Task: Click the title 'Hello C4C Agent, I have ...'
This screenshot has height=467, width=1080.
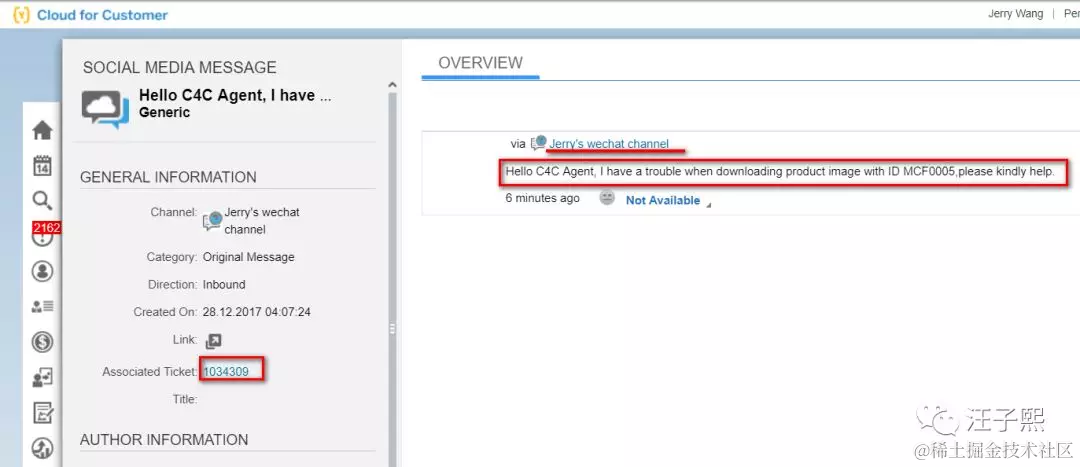Action: [235, 96]
